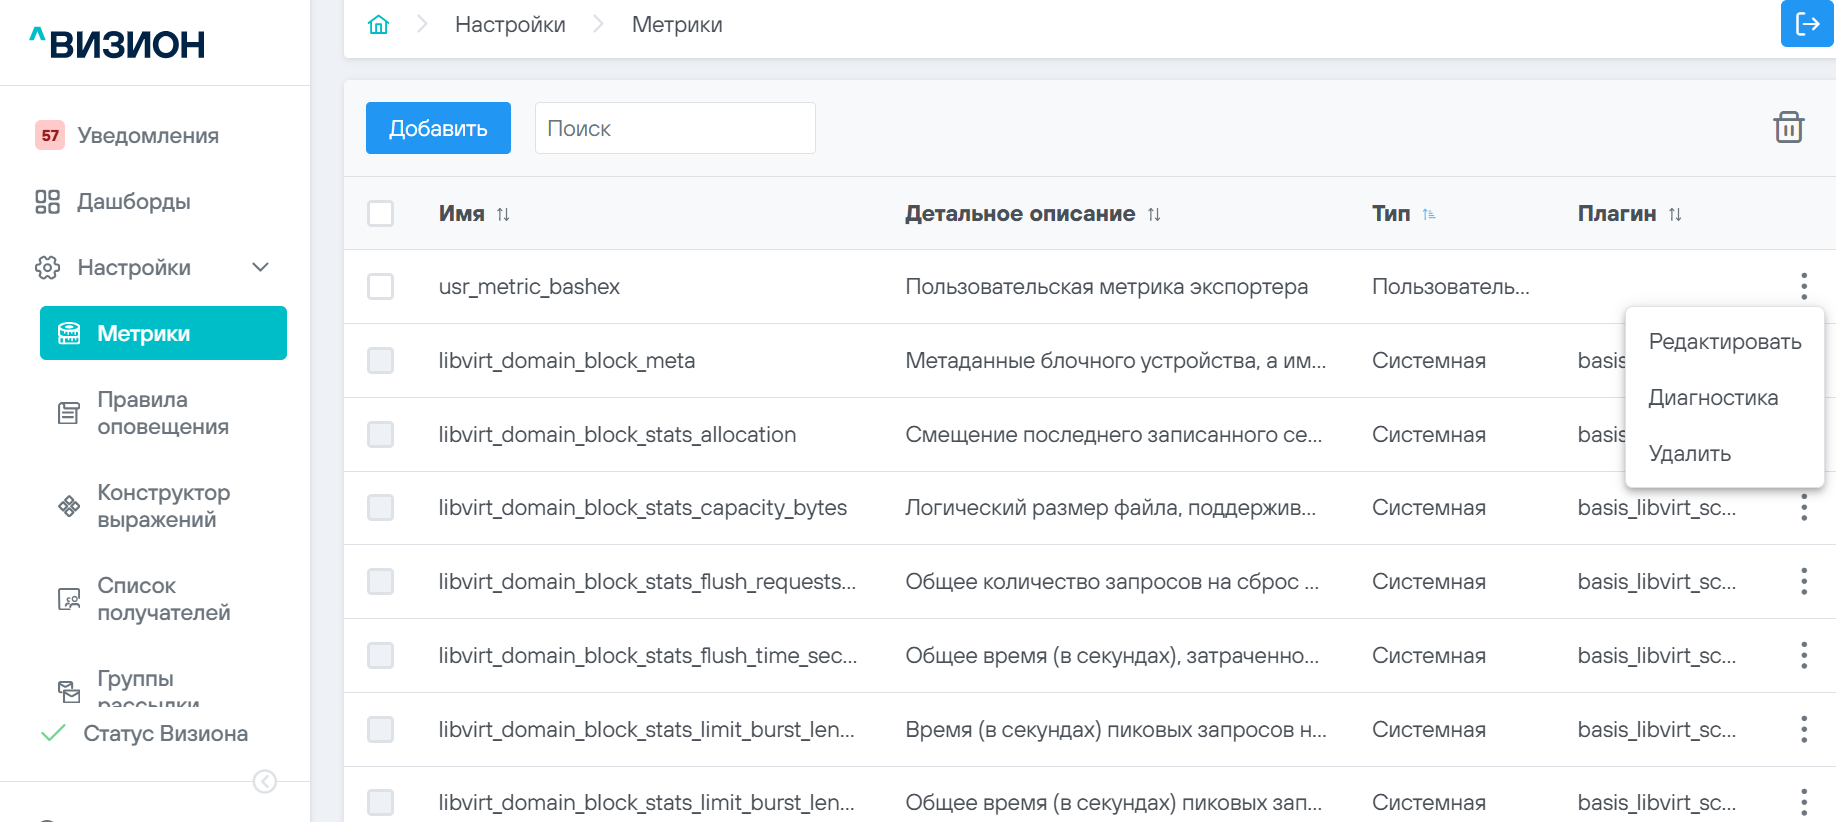Click the home icon in breadcrumb
This screenshot has width=1836, height=822.
(x=378, y=24)
